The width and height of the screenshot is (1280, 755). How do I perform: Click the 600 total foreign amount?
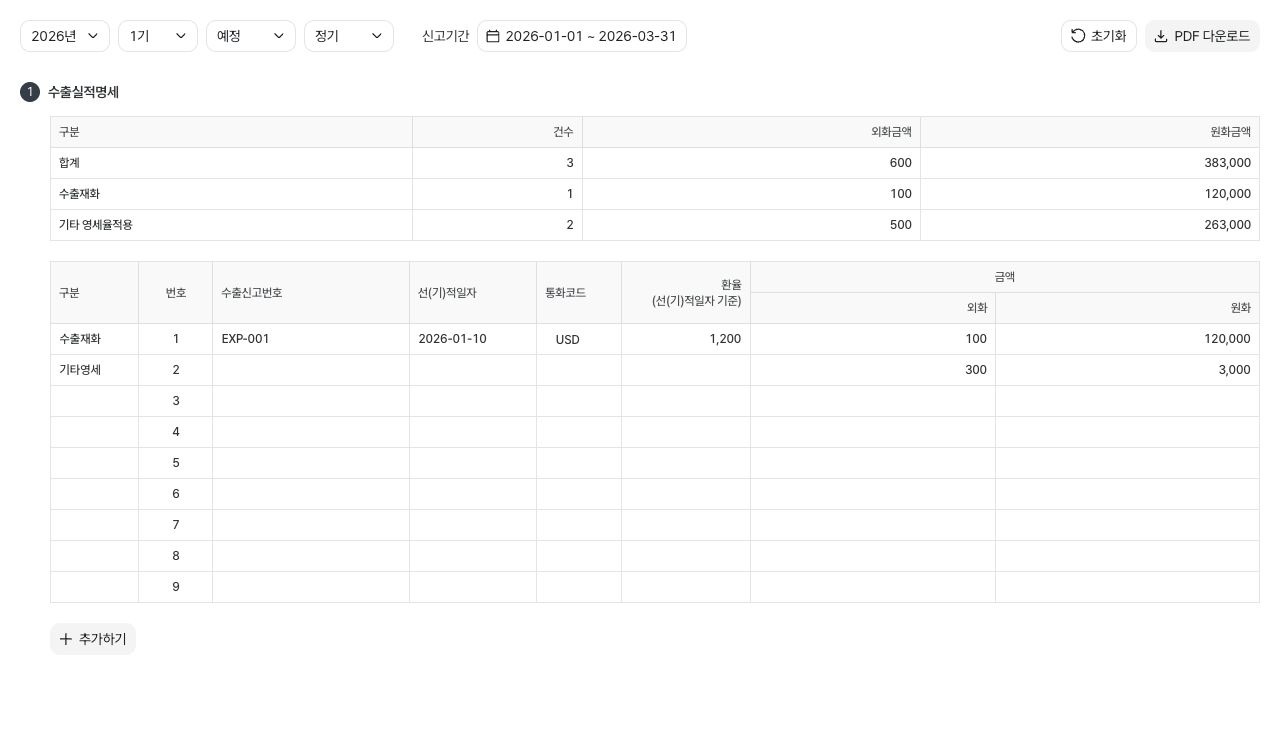(900, 163)
